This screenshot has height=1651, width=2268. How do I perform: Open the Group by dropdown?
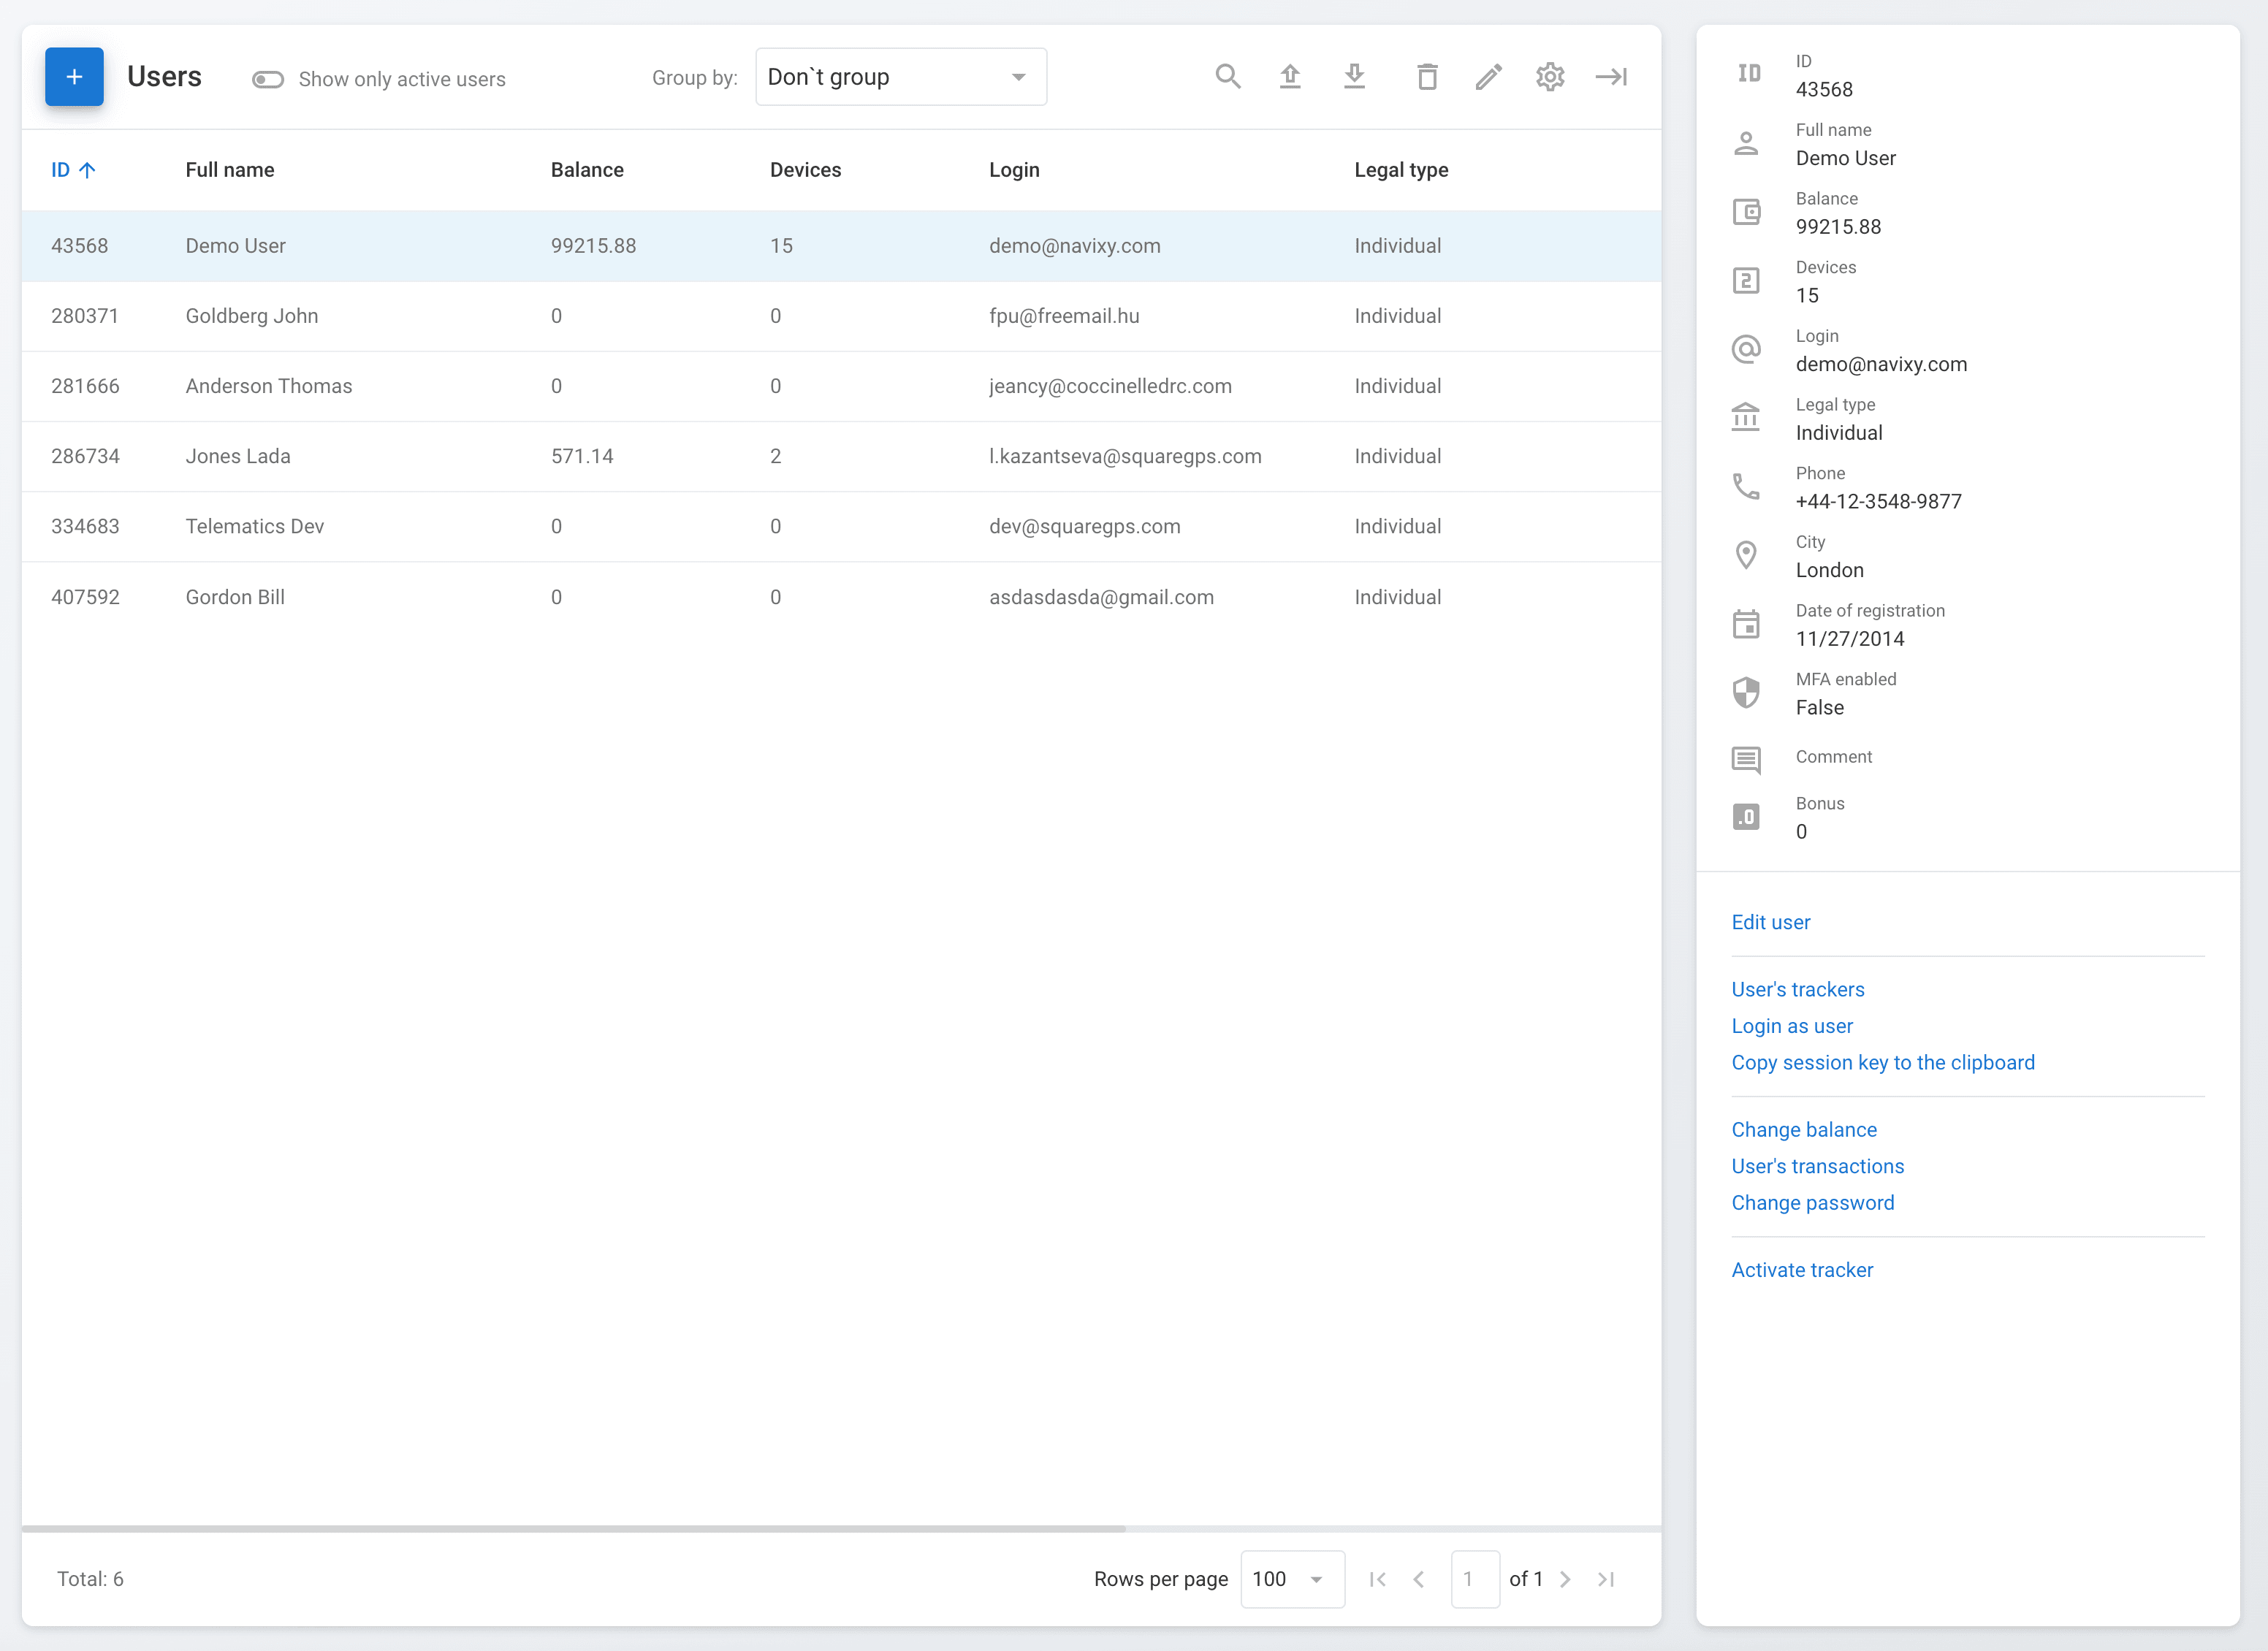(x=900, y=77)
